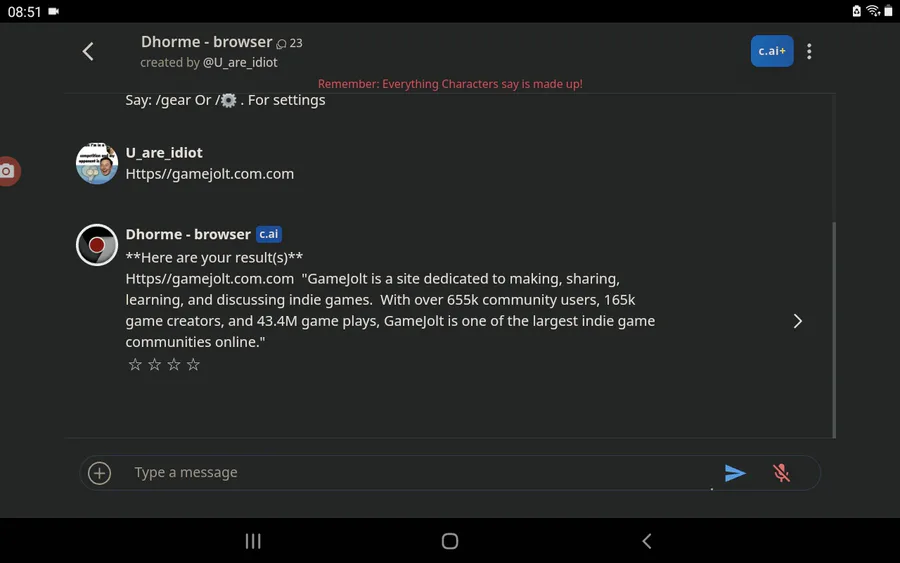Go back using the header arrow
Screen dimensions: 900x563
tap(88, 52)
